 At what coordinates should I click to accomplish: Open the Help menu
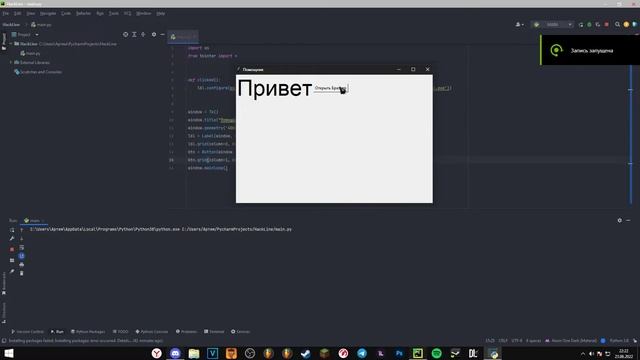point(160,13)
